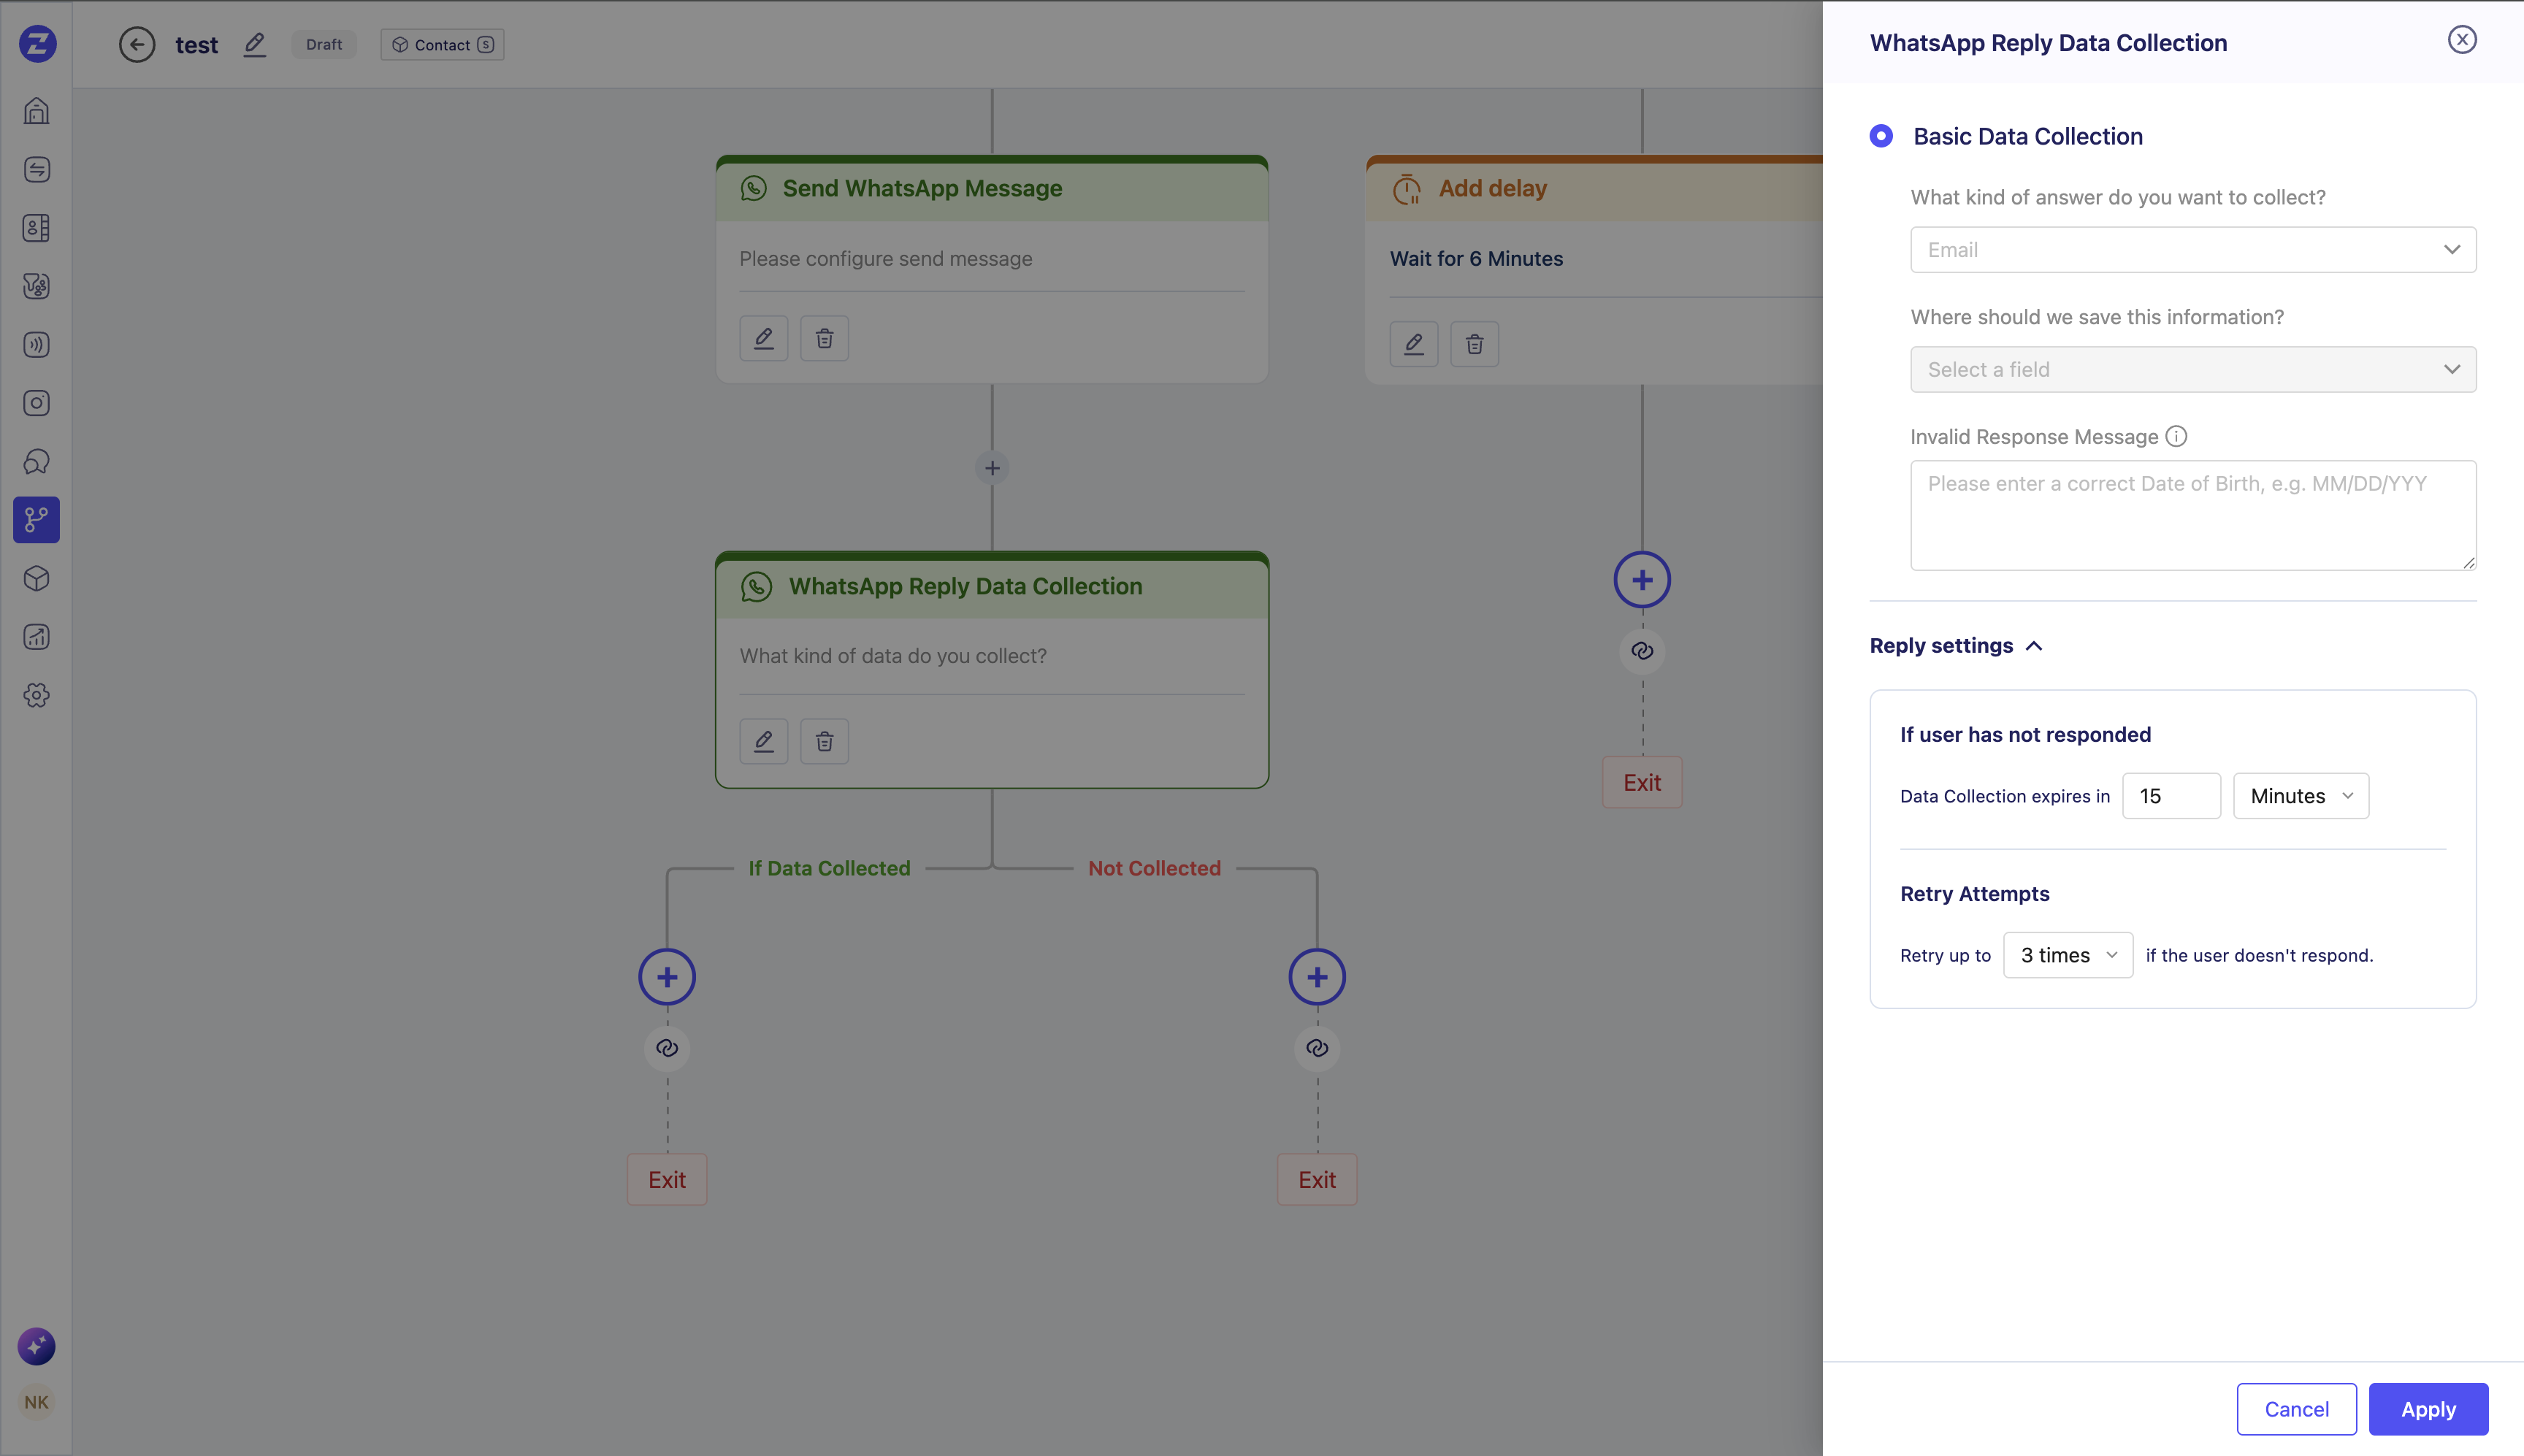The height and width of the screenshot is (1456, 2524).
Task: Open the Select a field dropdown
Action: click(x=2192, y=370)
